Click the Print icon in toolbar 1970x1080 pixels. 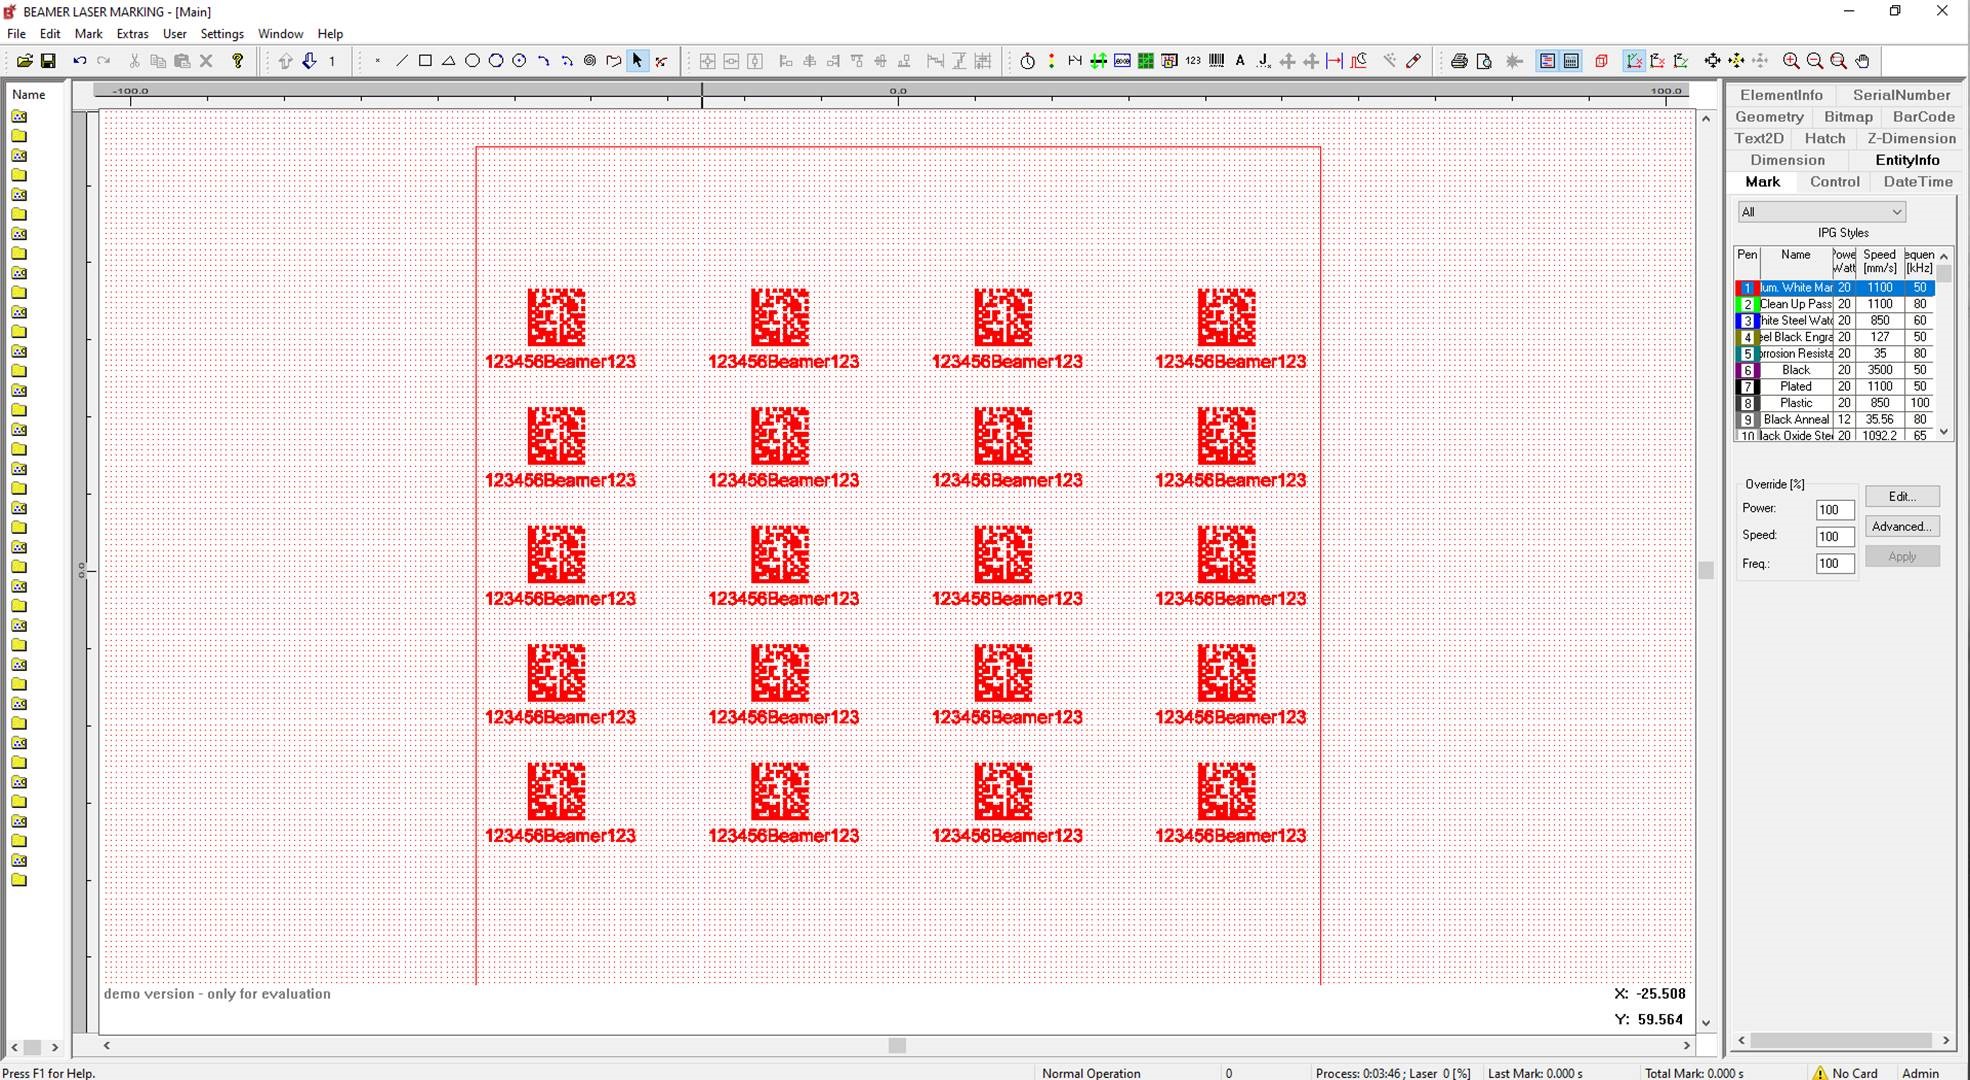1459,61
